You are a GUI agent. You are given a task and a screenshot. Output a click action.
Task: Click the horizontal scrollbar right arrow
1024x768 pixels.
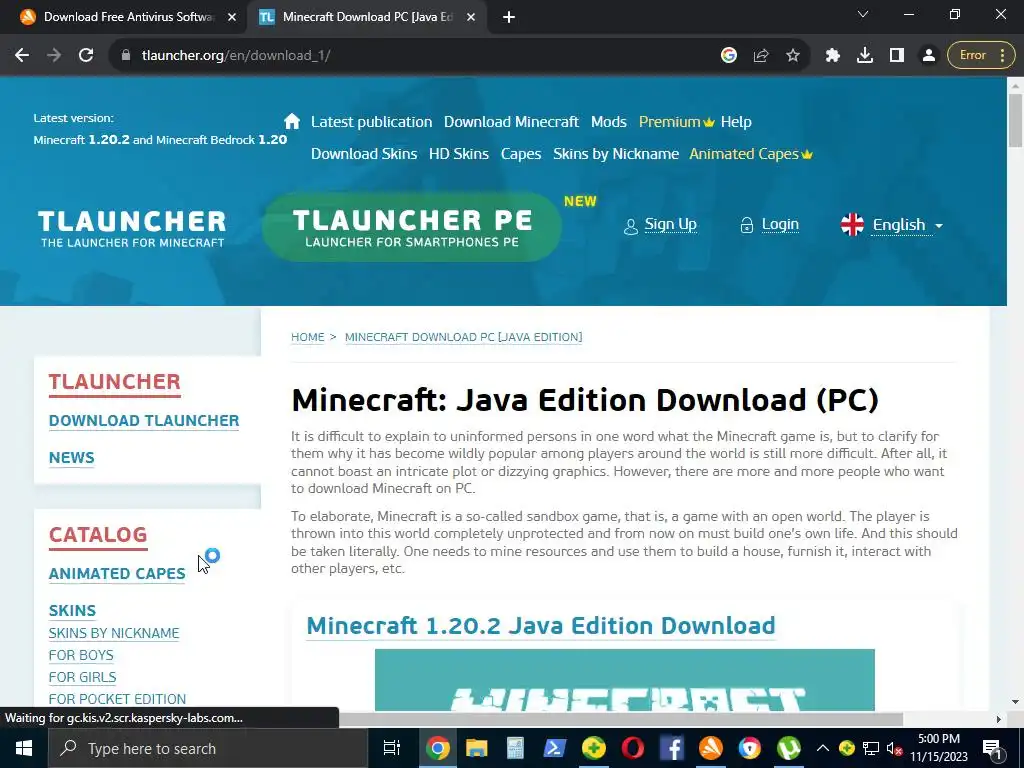(x=999, y=719)
